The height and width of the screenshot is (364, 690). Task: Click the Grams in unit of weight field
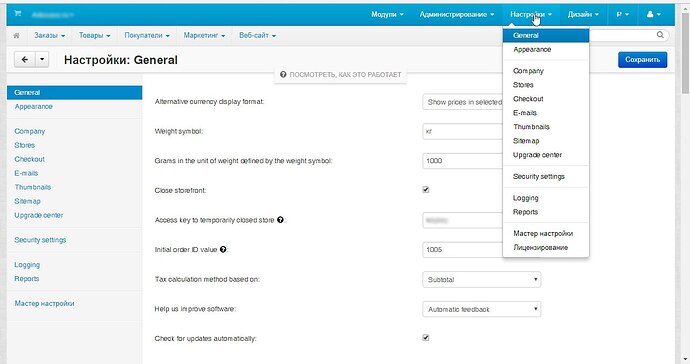[x=462, y=161]
